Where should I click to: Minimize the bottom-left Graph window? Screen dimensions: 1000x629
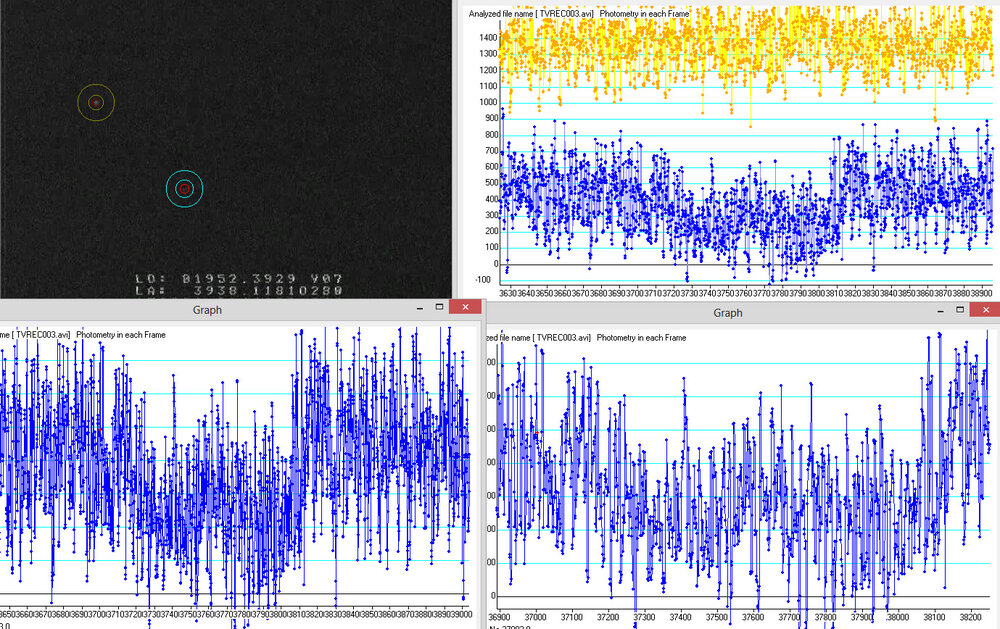click(x=418, y=309)
